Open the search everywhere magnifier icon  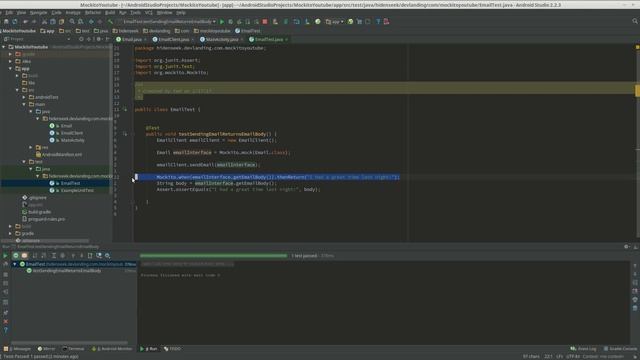(x=635, y=21)
